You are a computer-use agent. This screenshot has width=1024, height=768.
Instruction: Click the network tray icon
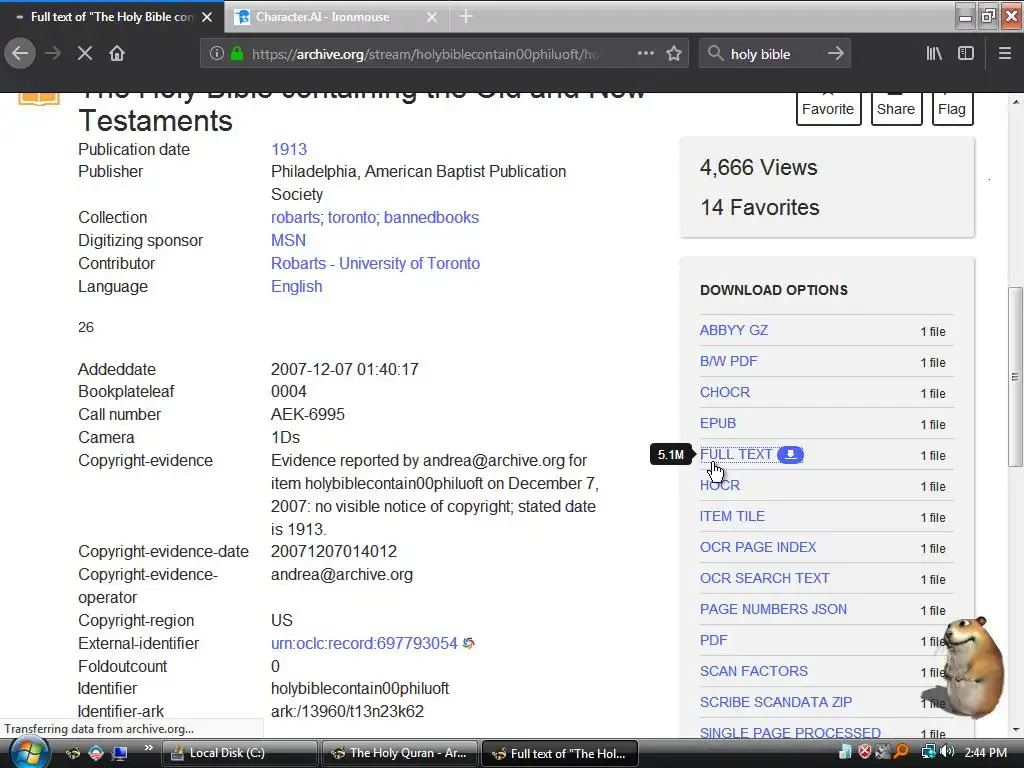929,752
